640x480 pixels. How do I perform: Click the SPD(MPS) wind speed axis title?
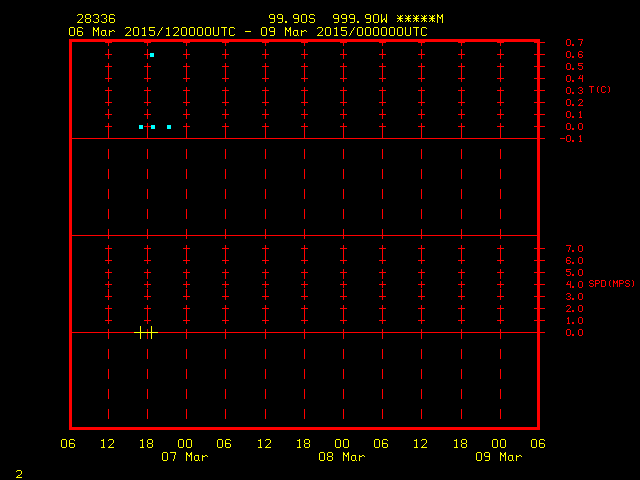point(611,283)
